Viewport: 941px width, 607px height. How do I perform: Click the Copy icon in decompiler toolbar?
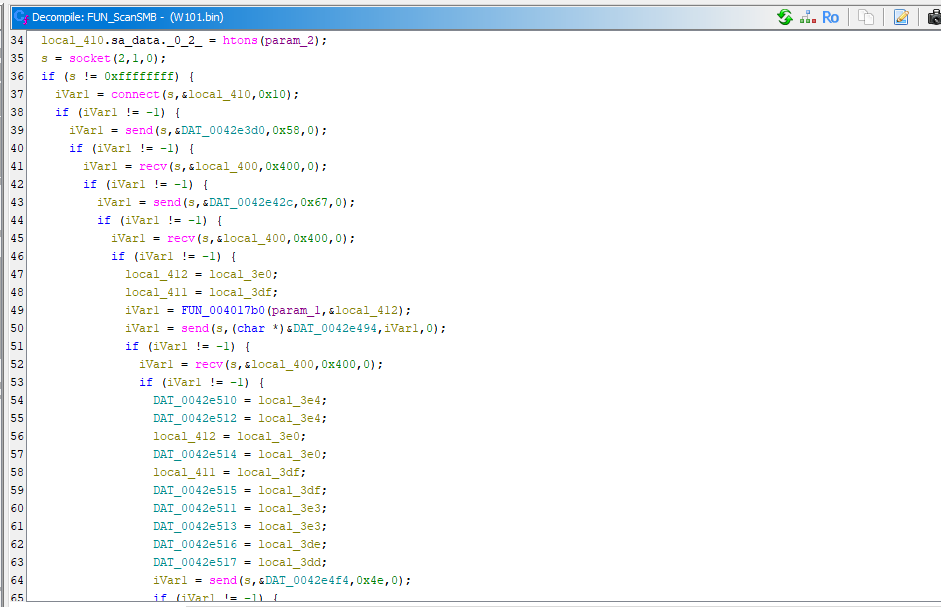point(867,17)
